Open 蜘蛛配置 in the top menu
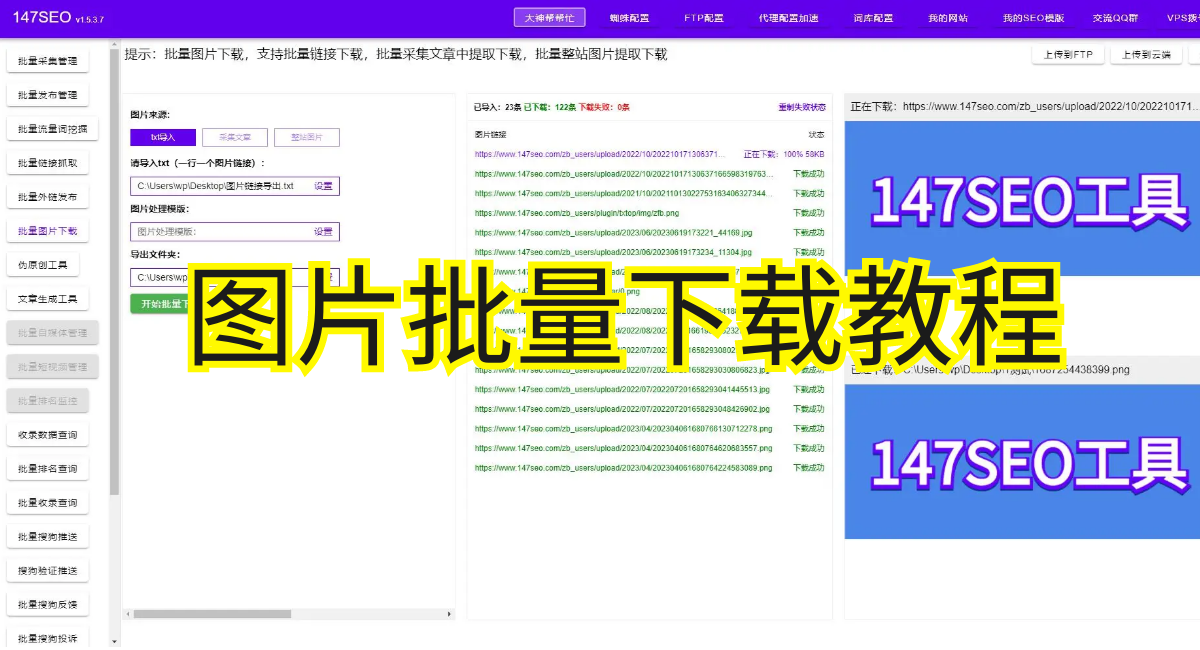 629,18
